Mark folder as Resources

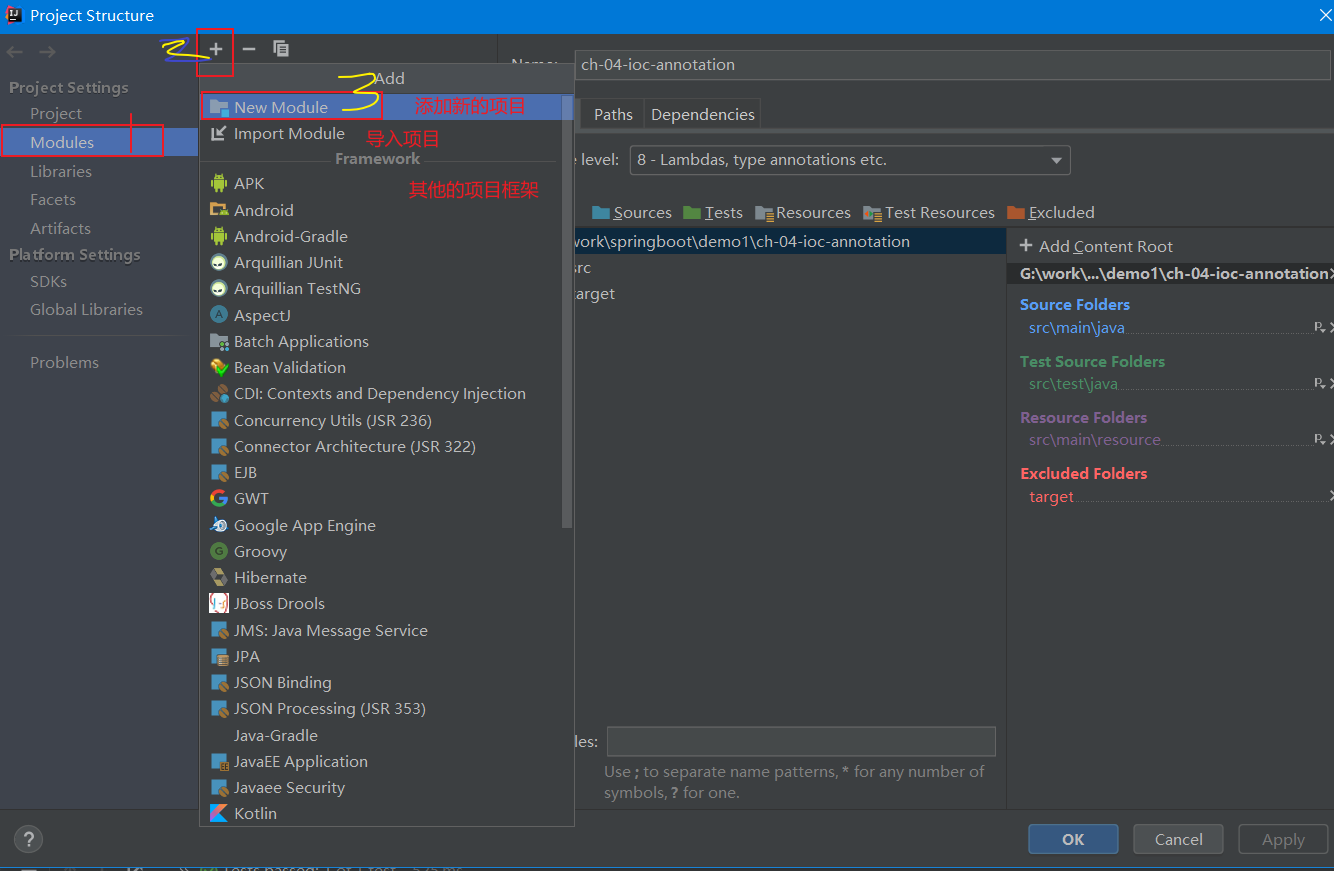(803, 212)
